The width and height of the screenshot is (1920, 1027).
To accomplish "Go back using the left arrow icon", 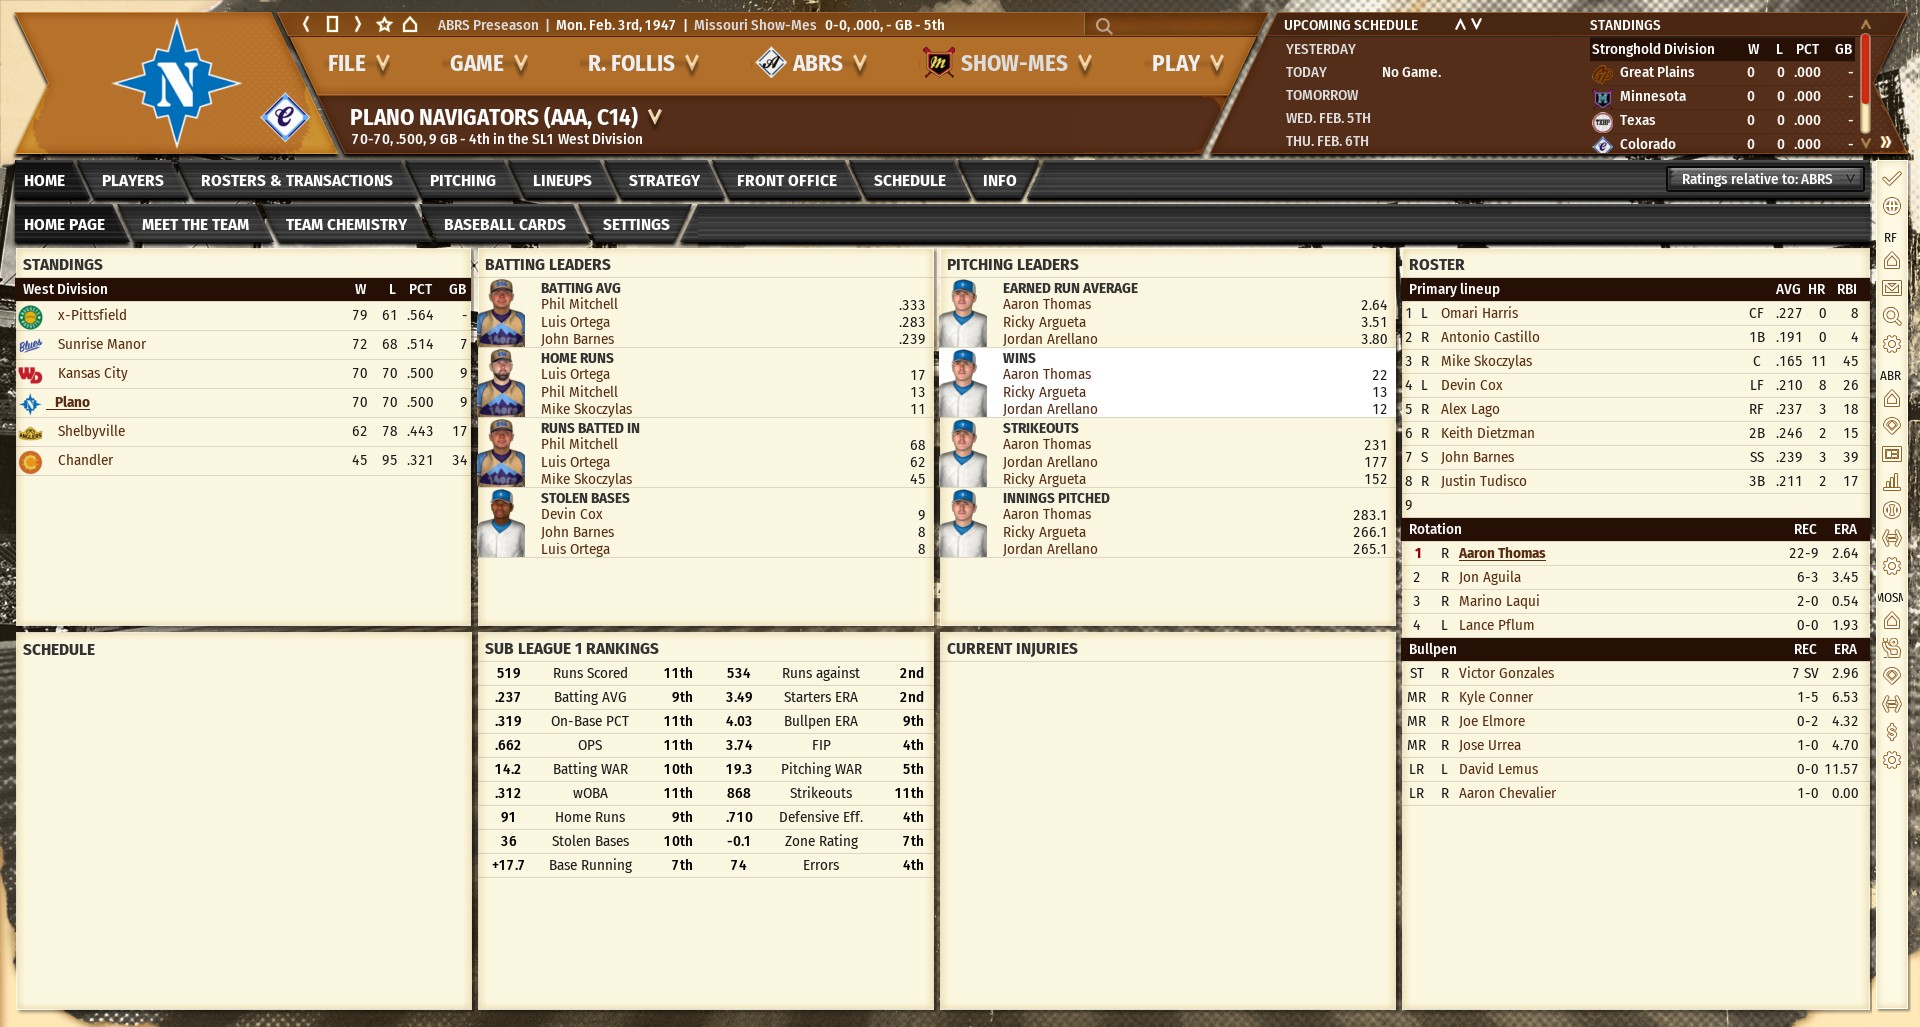I will tap(306, 25).
